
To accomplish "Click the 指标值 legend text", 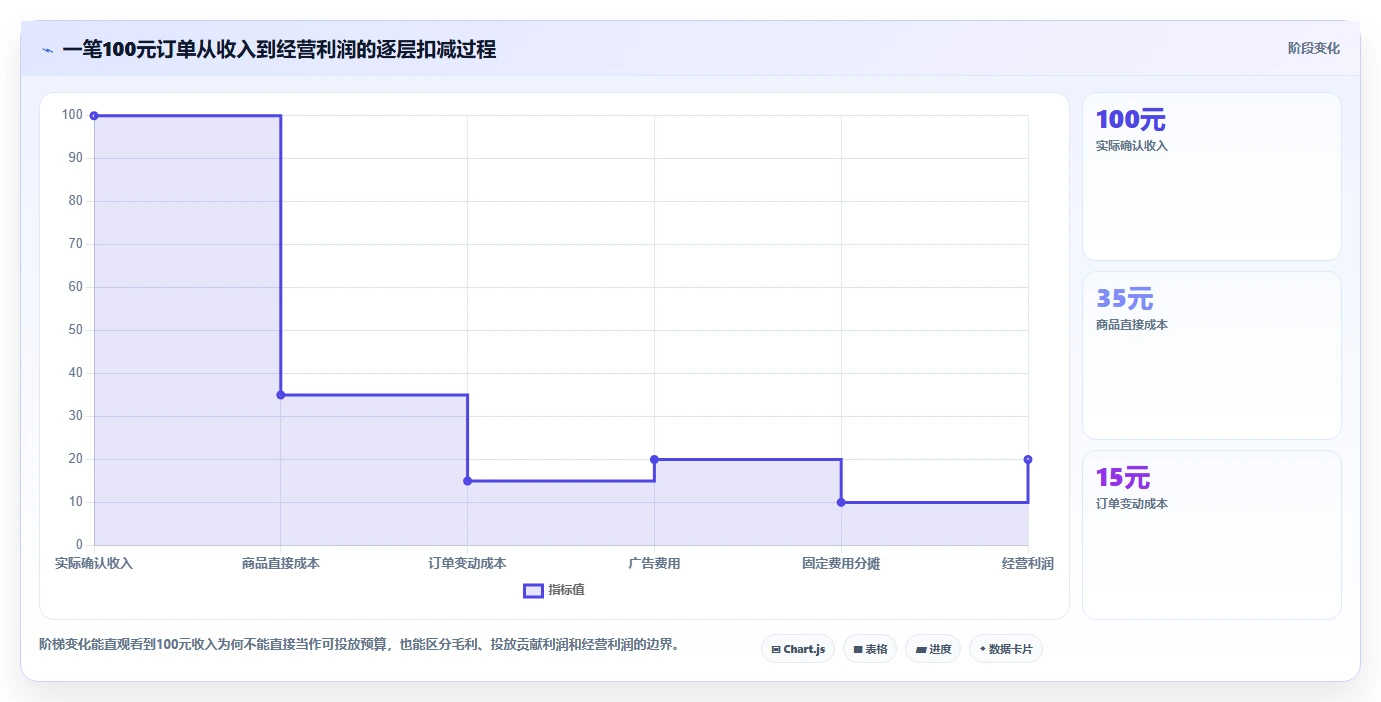I will click(566, 591).
